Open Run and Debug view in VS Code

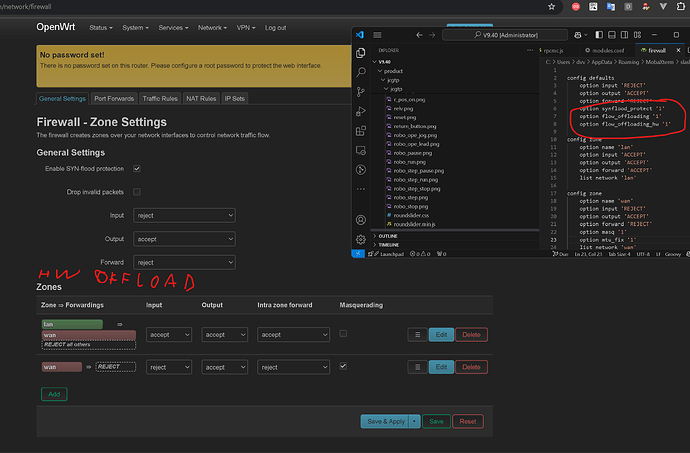pyautogui.click(x=361, y=111)
